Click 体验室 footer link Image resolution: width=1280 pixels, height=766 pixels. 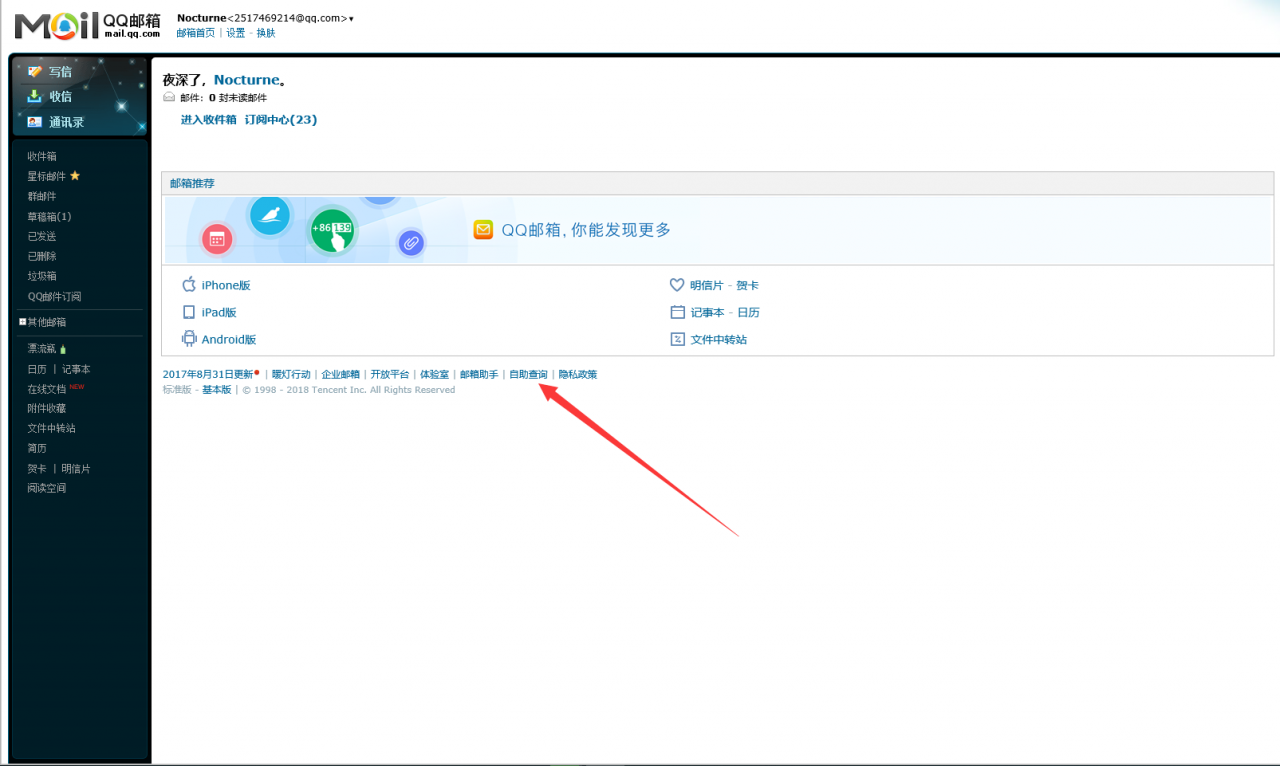434,374
